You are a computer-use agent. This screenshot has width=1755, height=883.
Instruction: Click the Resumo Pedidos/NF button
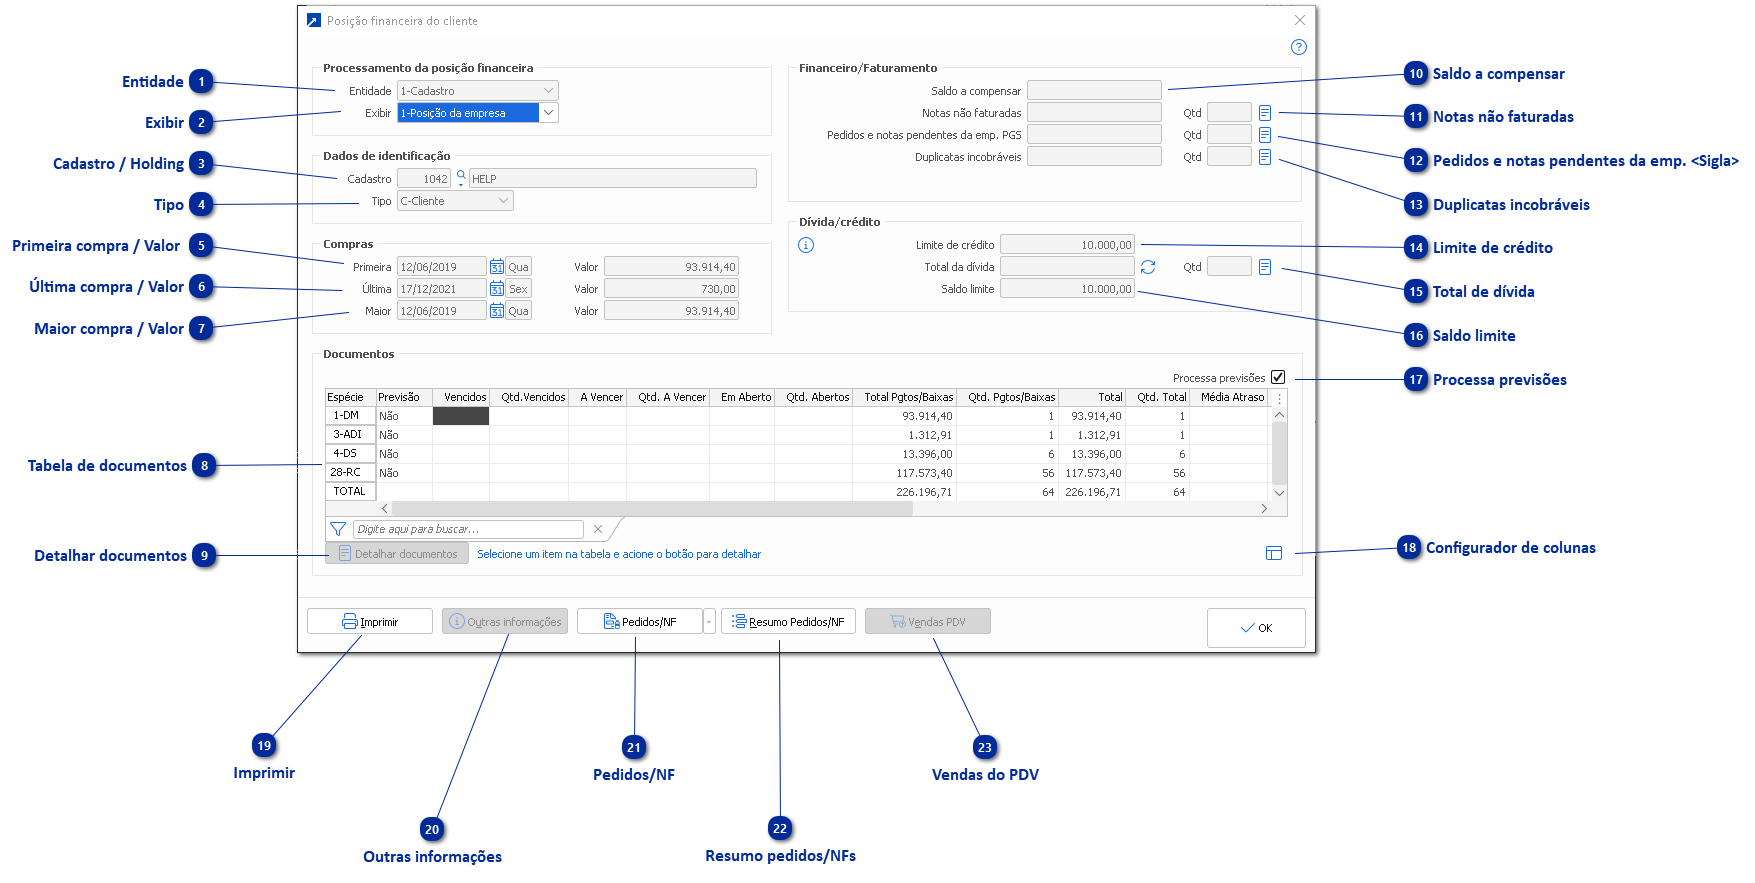coord(788,621)
